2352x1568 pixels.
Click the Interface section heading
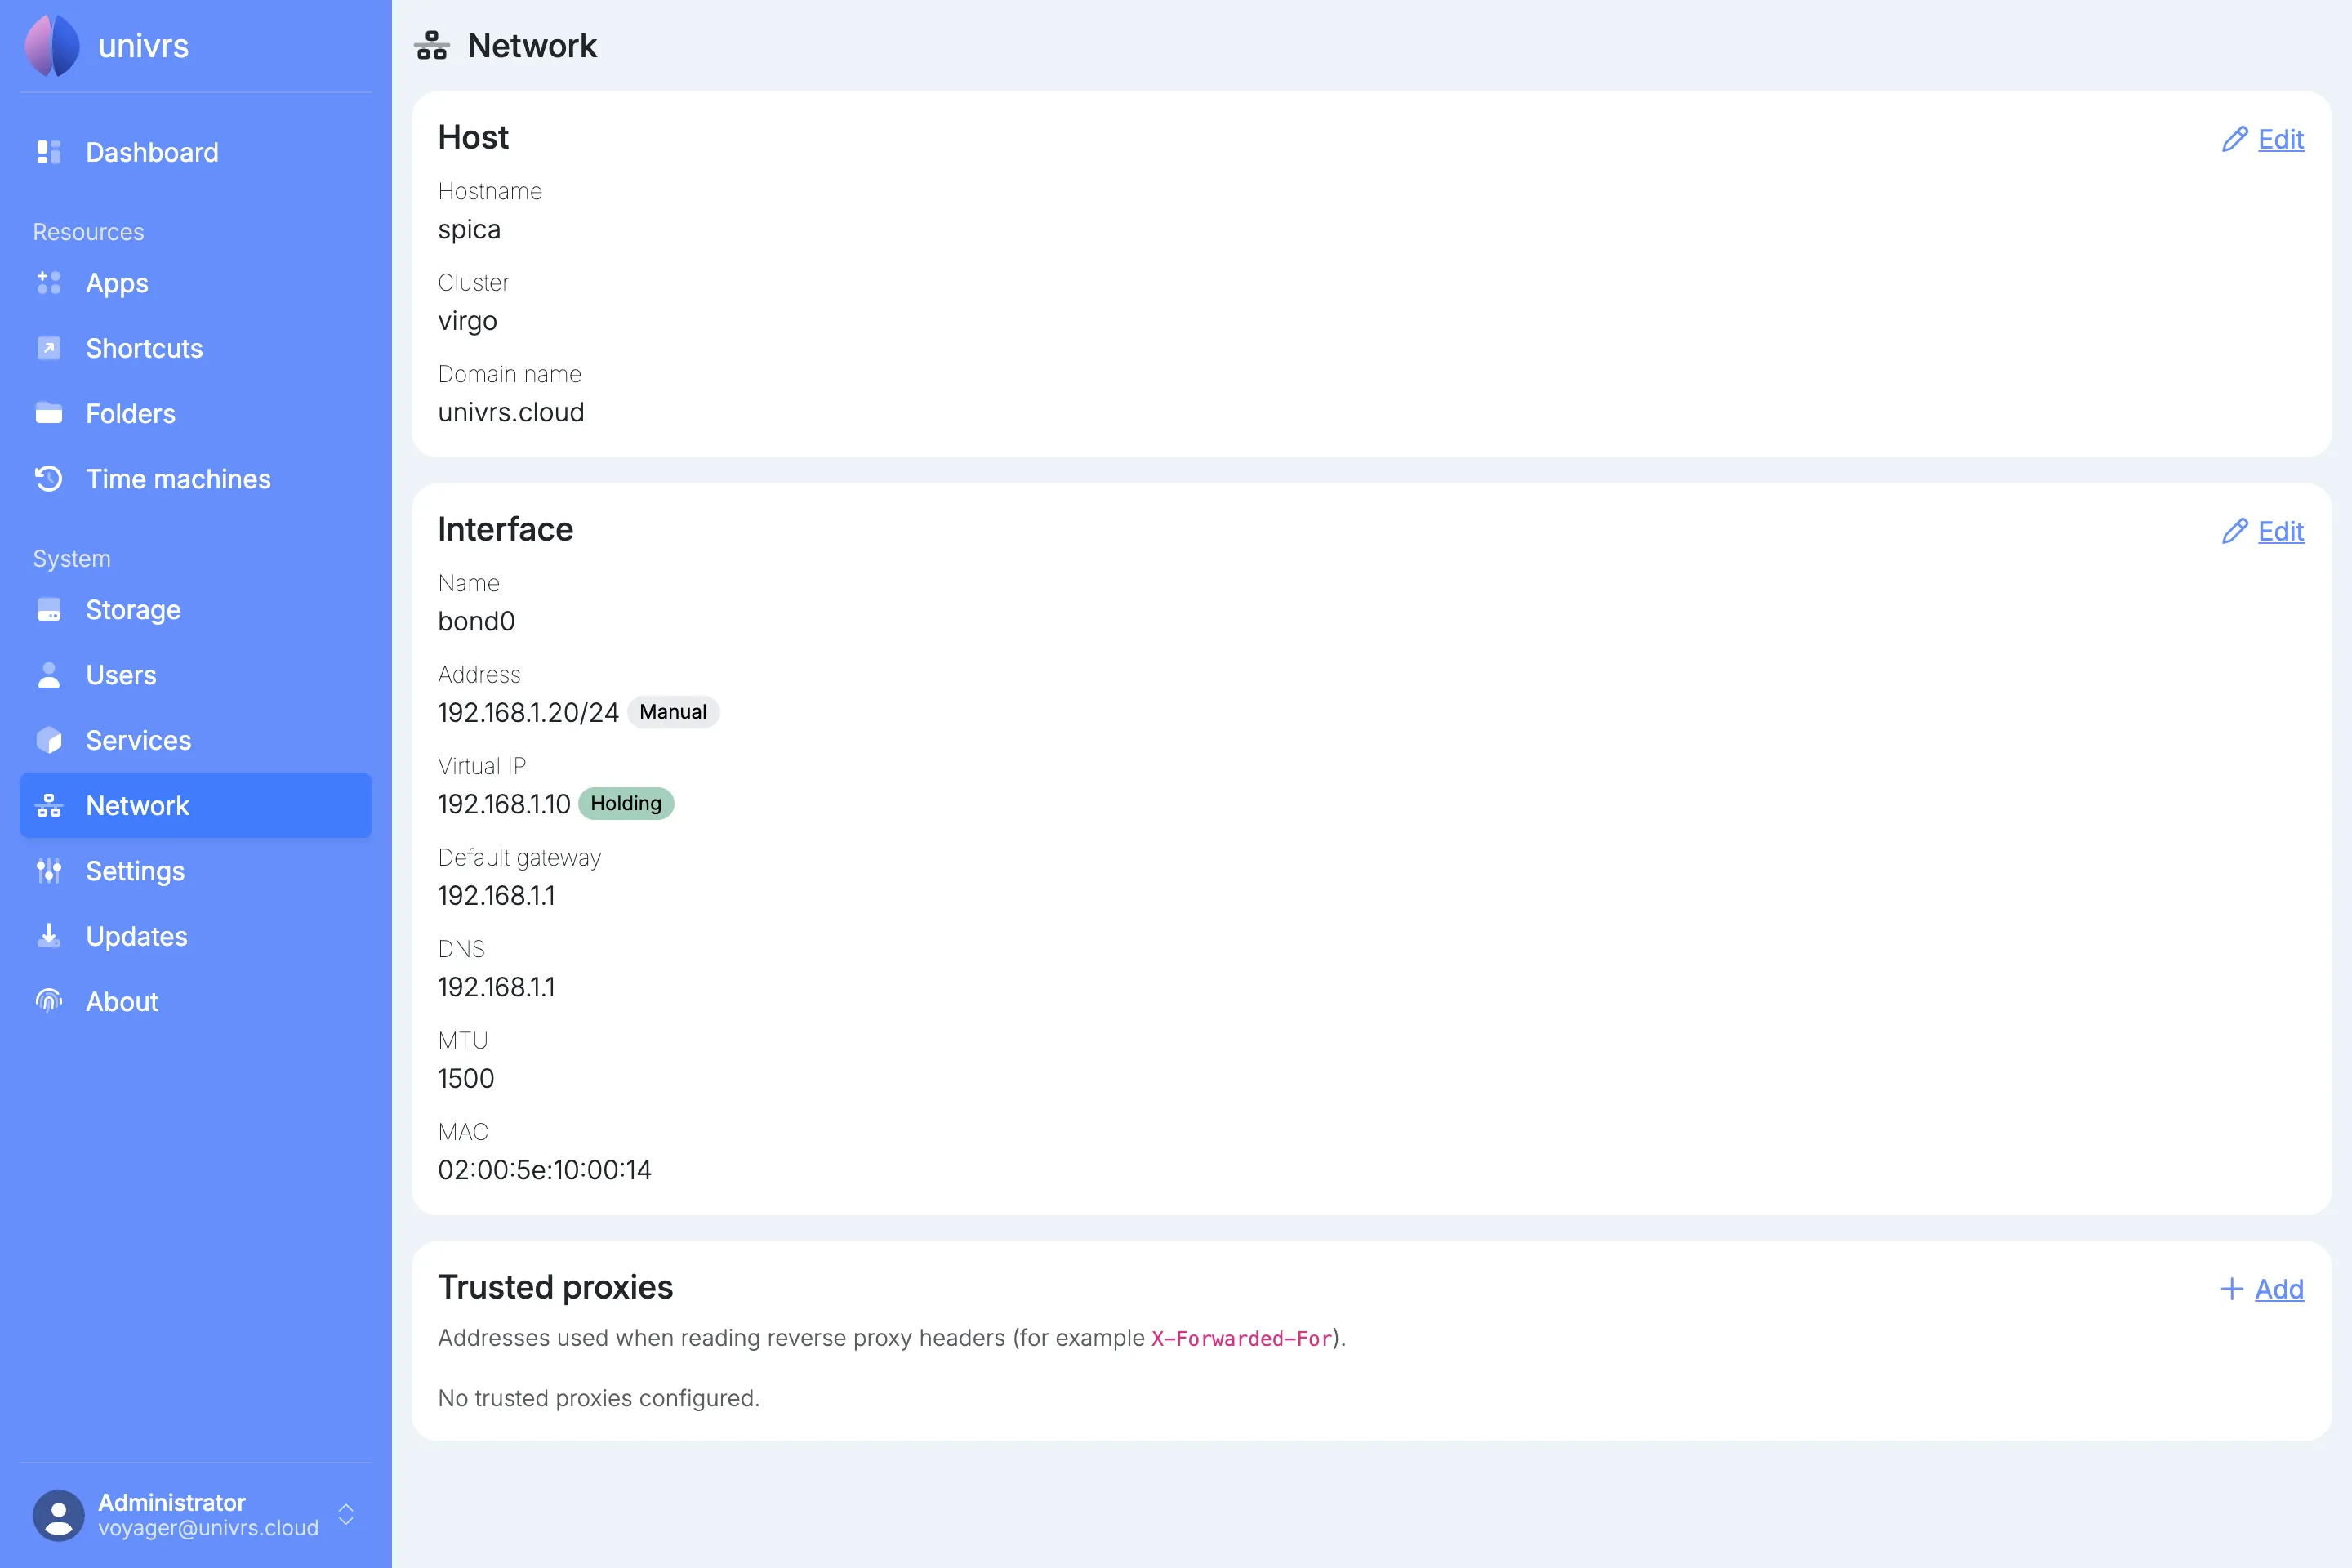505,529
